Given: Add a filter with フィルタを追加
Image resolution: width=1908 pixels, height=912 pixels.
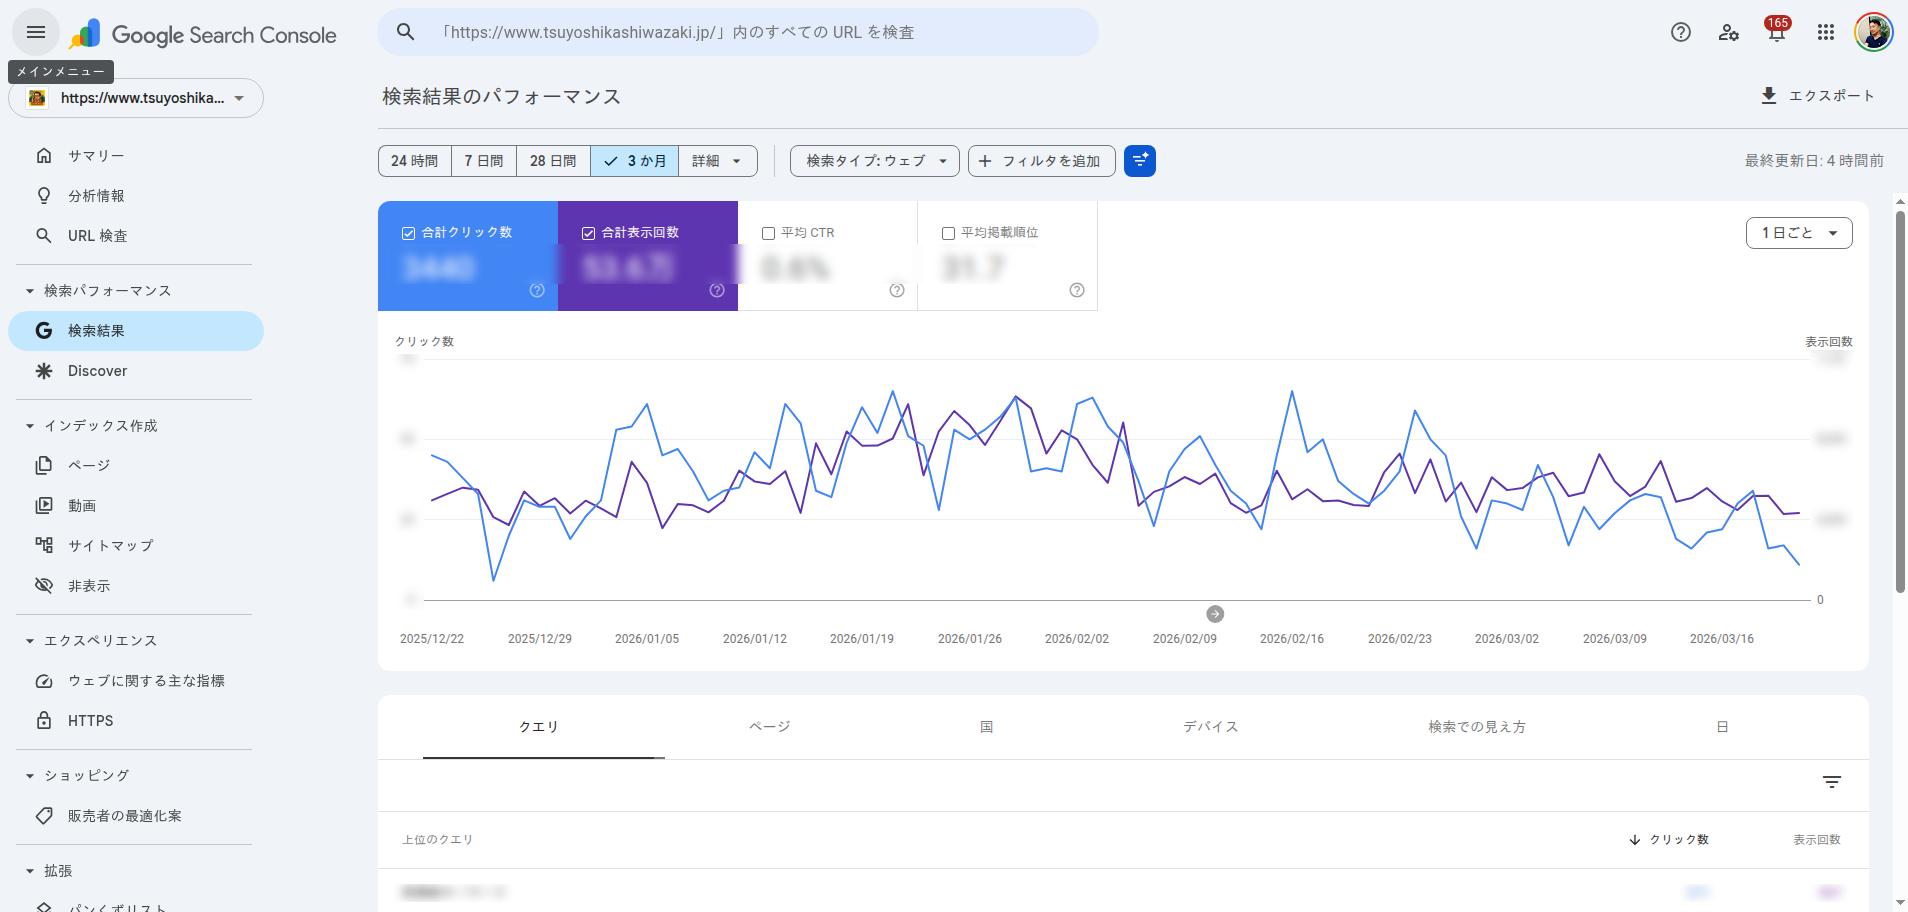Looking at the screenshot, I should coord(1040,160).
